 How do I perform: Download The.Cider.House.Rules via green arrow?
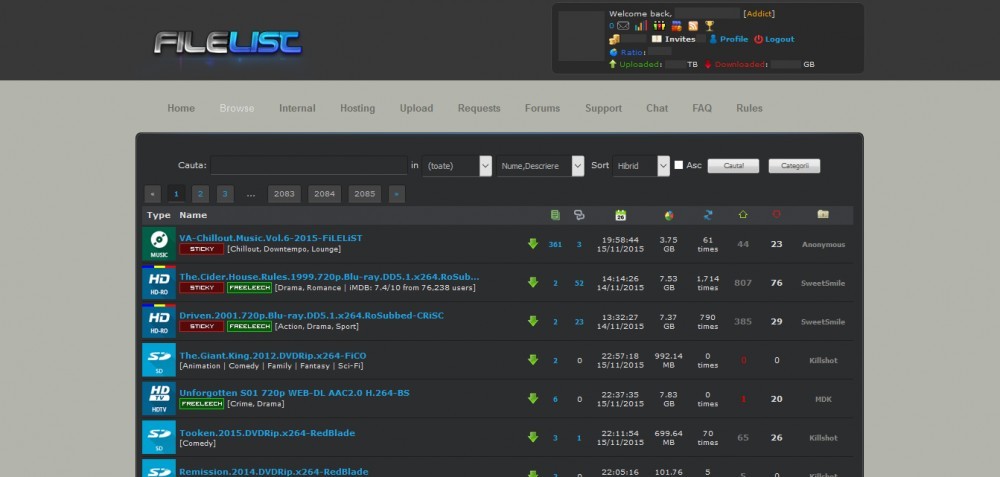[533, 283]
